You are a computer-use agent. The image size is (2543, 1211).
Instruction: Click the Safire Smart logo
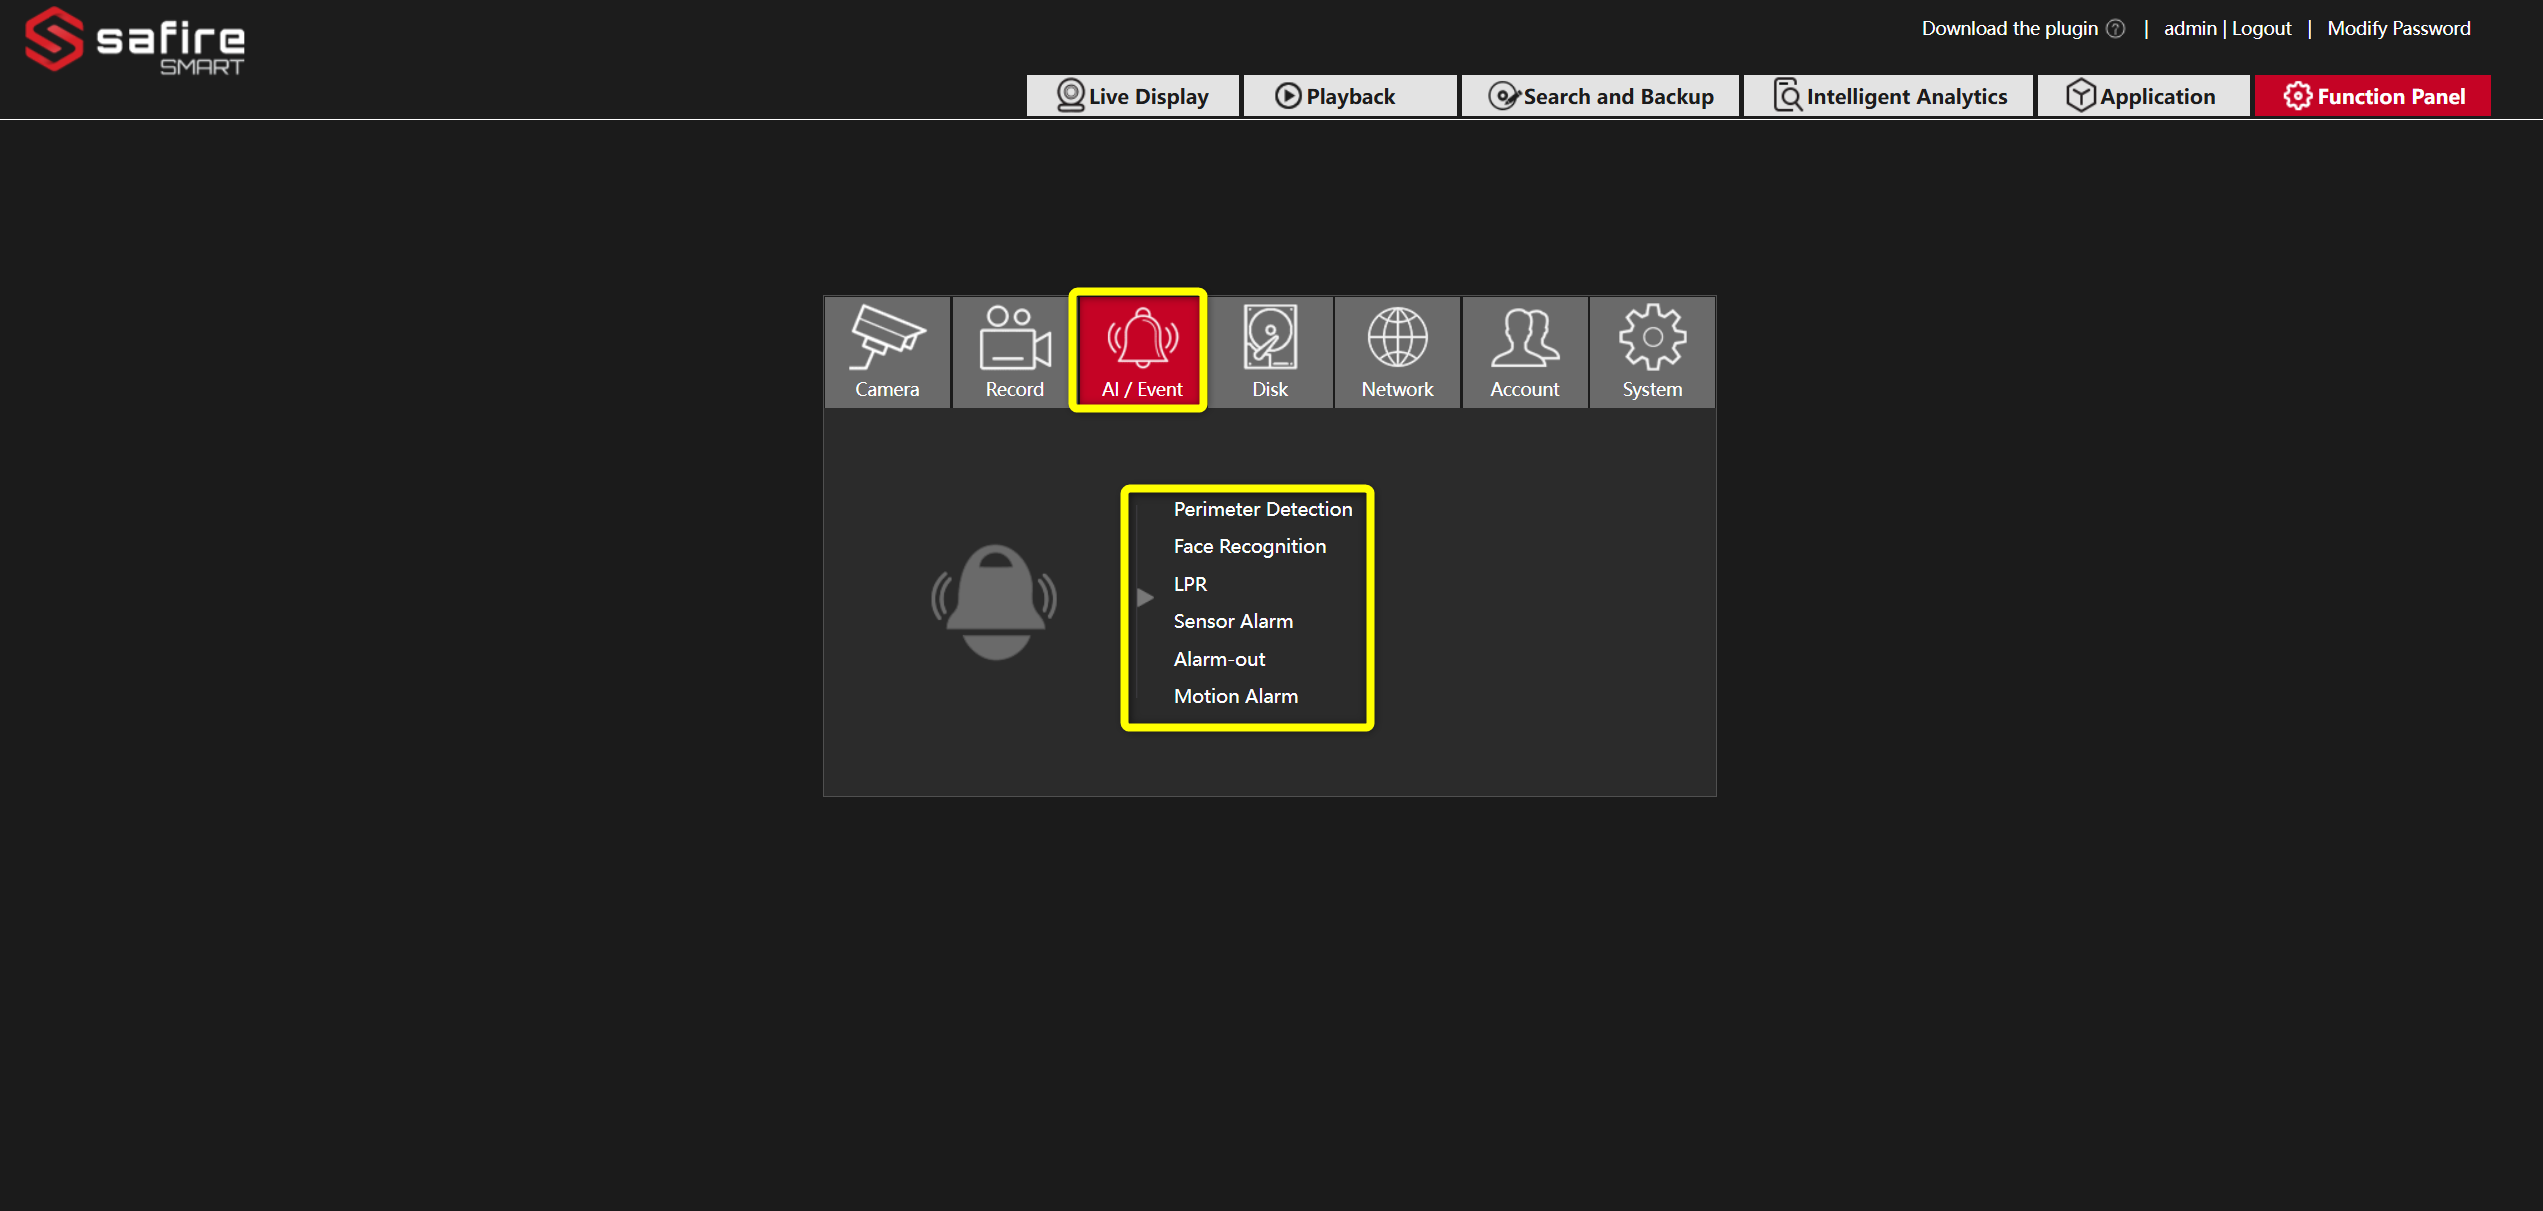tap(135, 42)
